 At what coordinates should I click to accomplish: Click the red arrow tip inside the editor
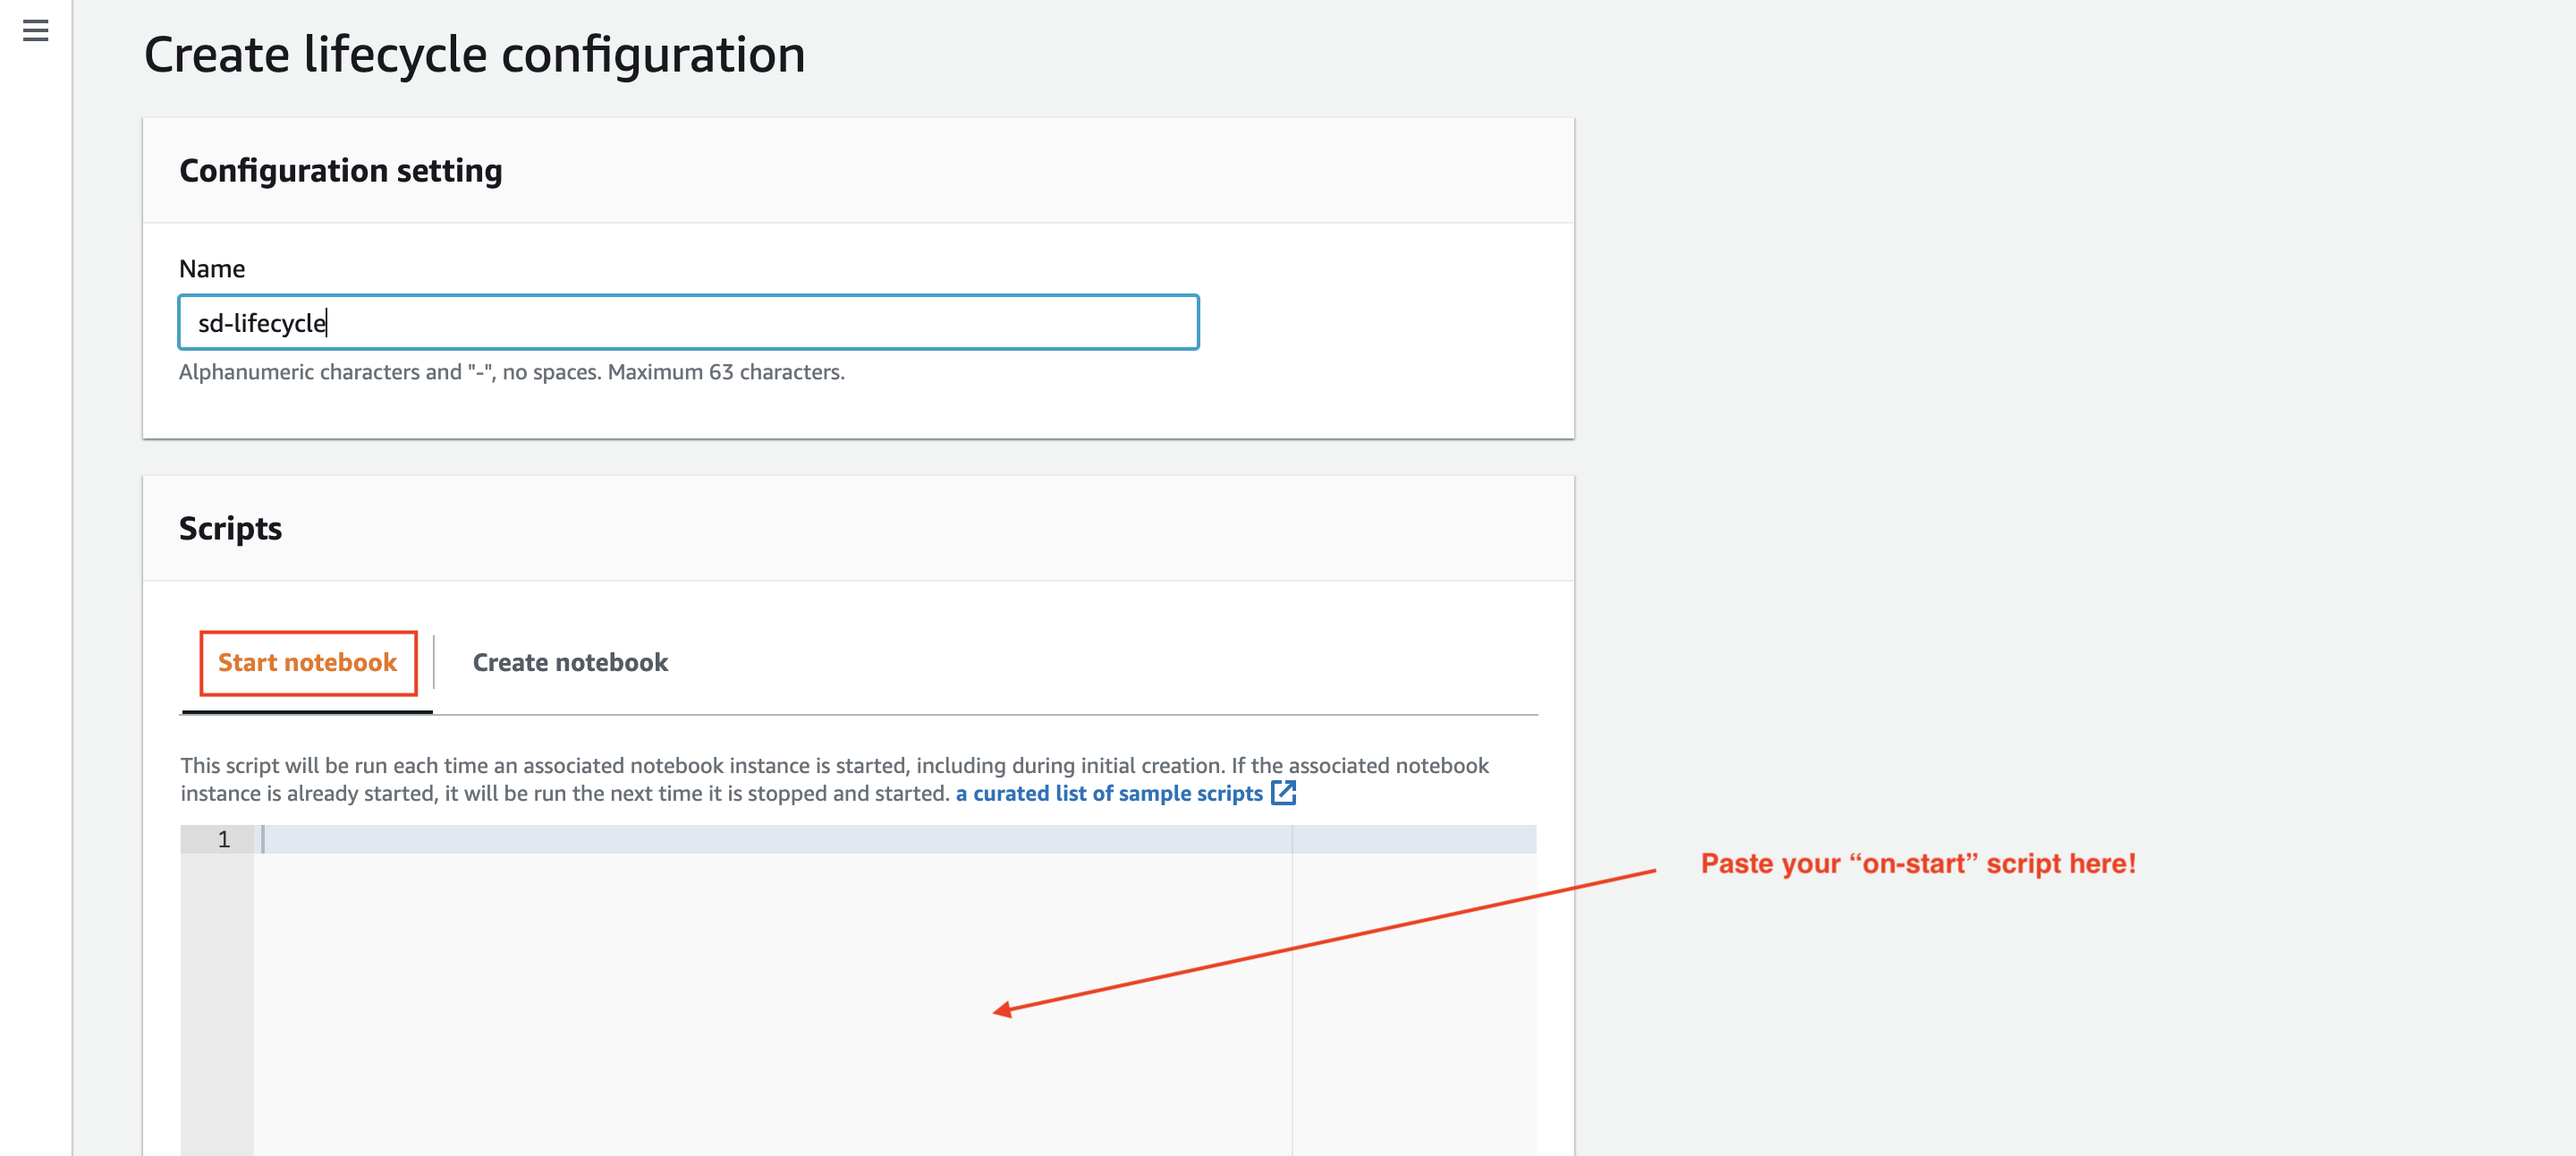(x=999, y=1011)
